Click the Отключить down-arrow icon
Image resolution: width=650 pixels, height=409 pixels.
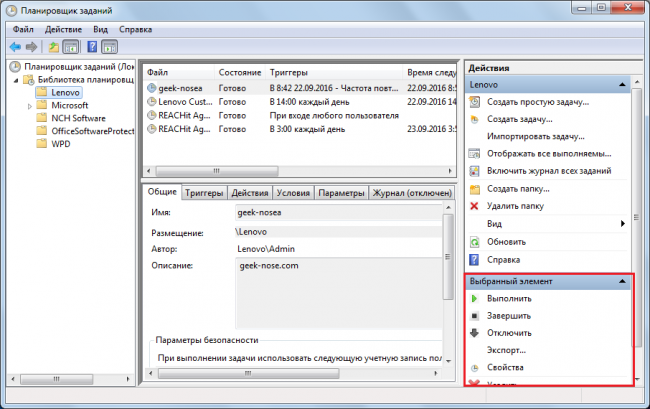point(475,333)
